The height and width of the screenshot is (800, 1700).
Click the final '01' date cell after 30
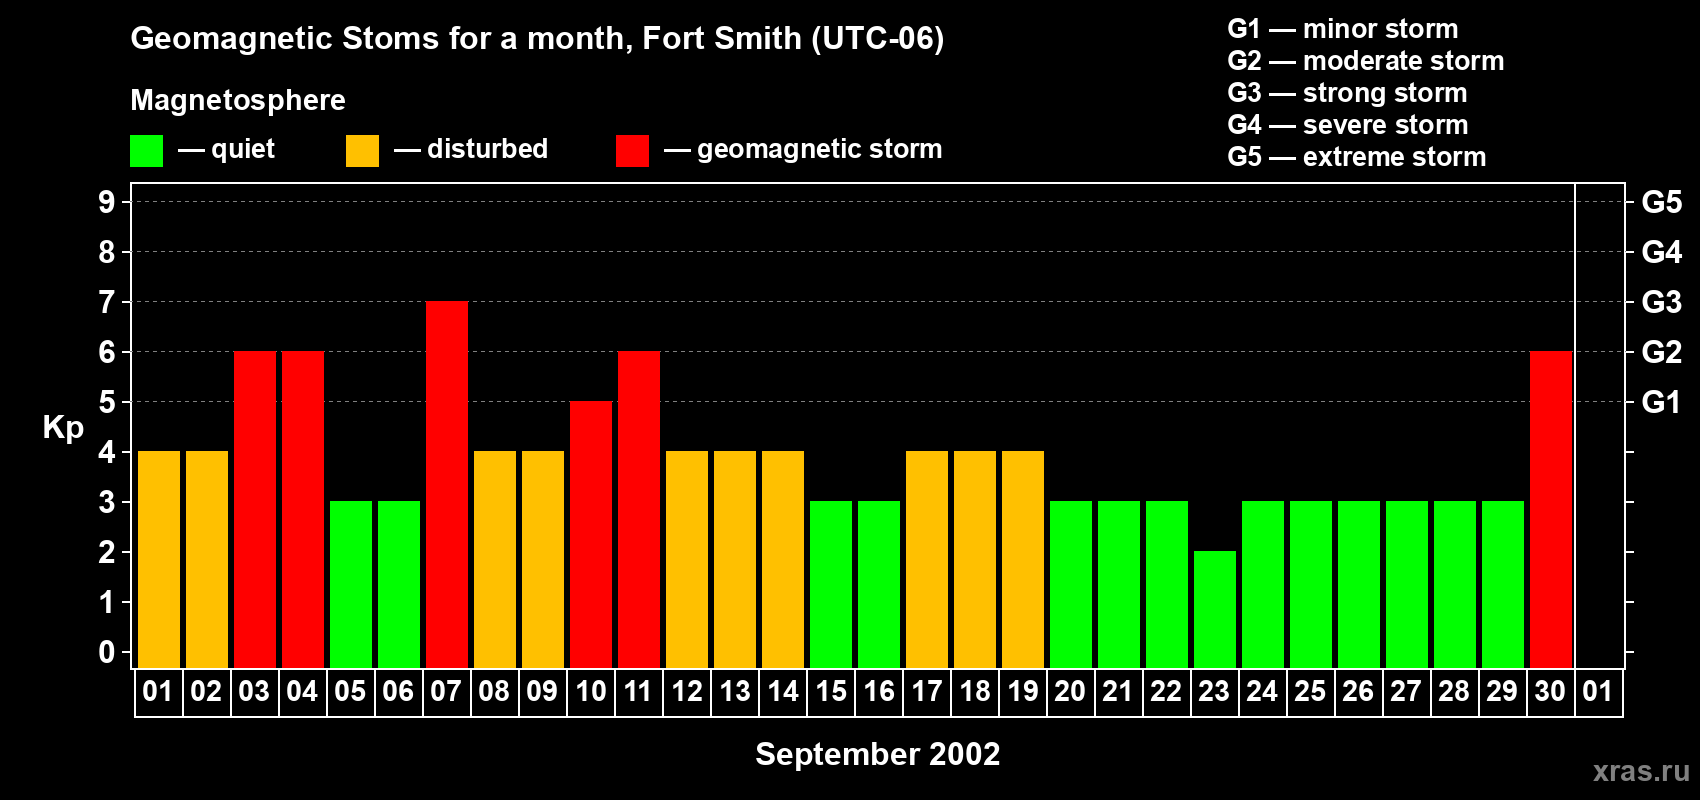click(x=1599, y=692)
